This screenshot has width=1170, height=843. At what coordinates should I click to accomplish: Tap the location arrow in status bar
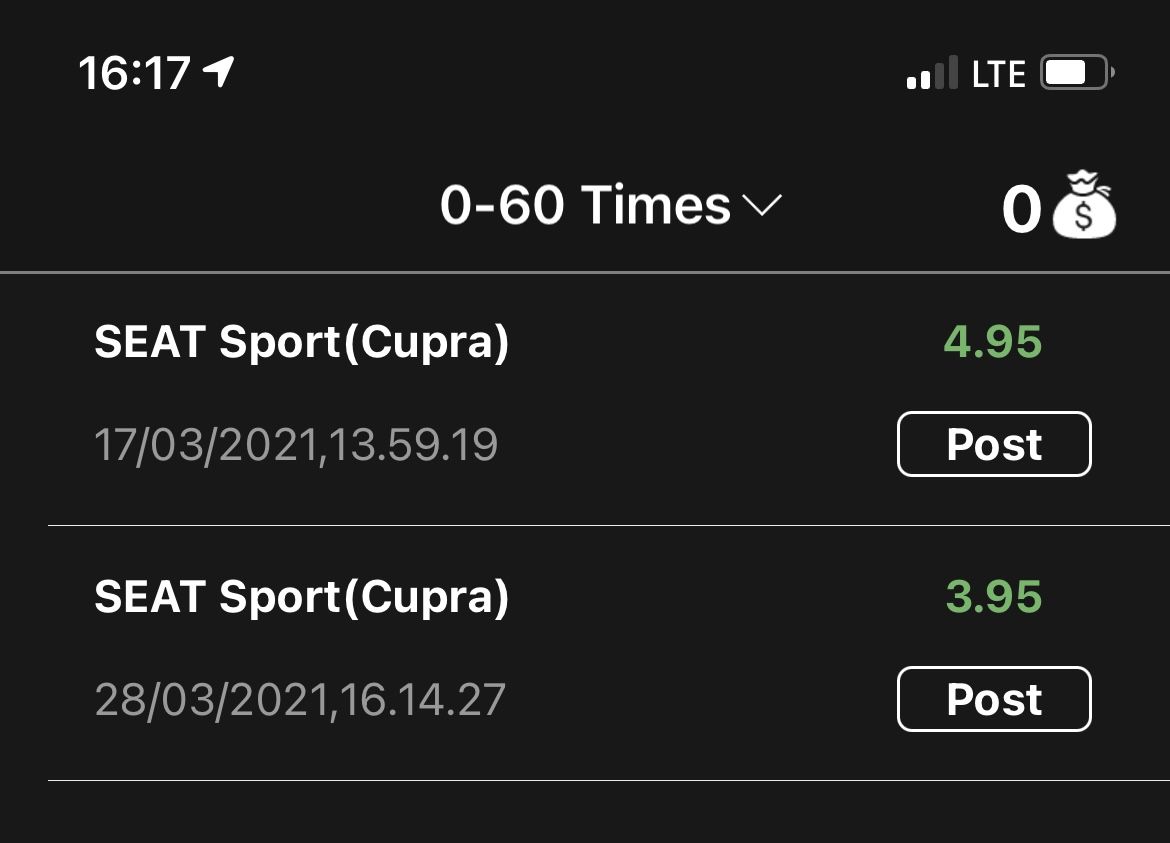[218, 72]
